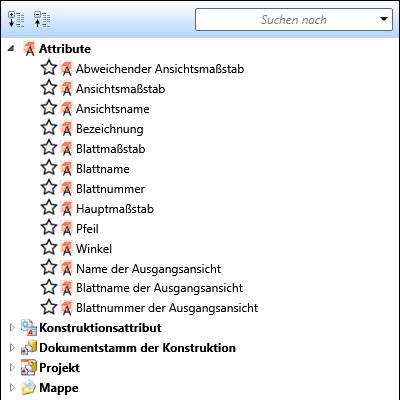Click the attribute icon beside Pfeil

point(66,229)
